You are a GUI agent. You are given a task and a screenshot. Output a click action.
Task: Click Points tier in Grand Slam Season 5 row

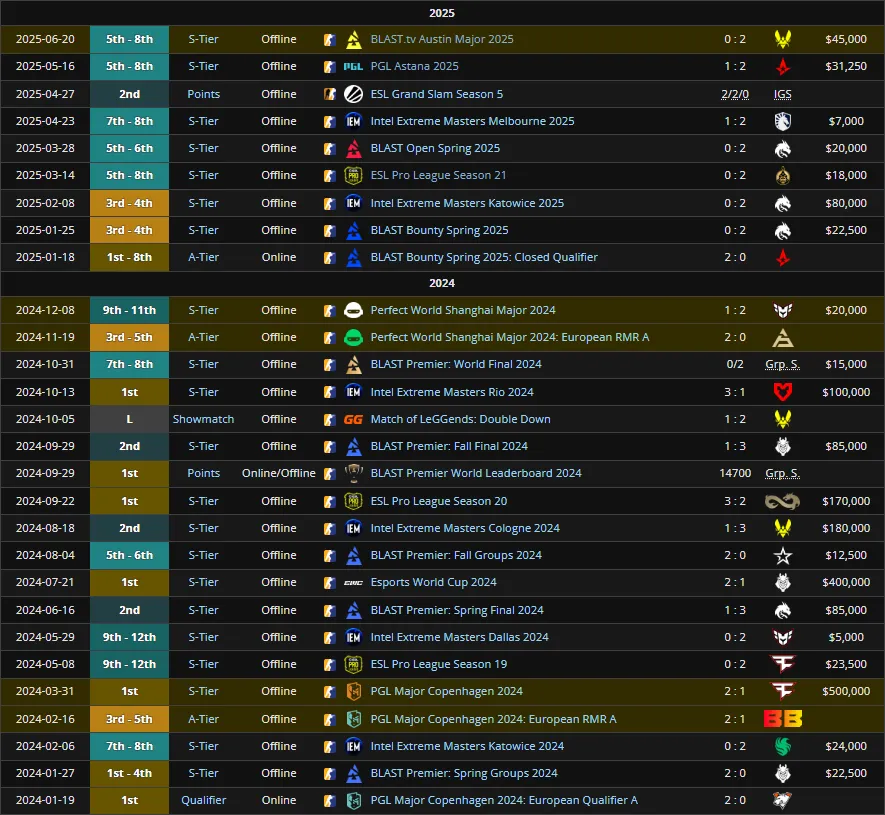(x=203, y=94)
